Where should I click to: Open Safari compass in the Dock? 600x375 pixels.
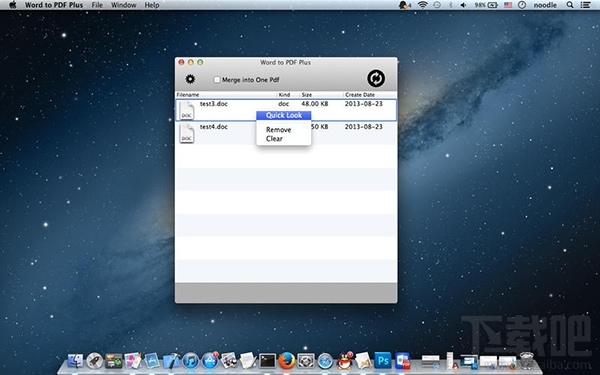[x=325, y=361]
